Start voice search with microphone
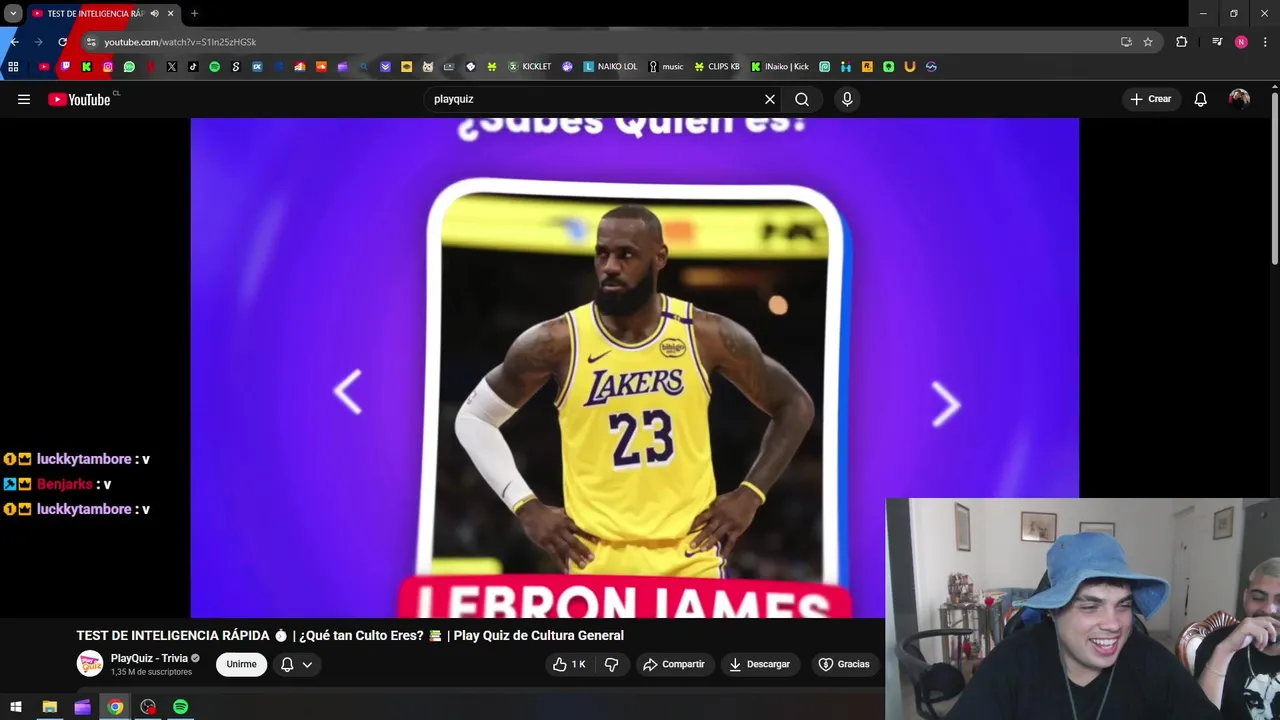The height and width of the screenshot is (720, 1280). click(847, 99)
